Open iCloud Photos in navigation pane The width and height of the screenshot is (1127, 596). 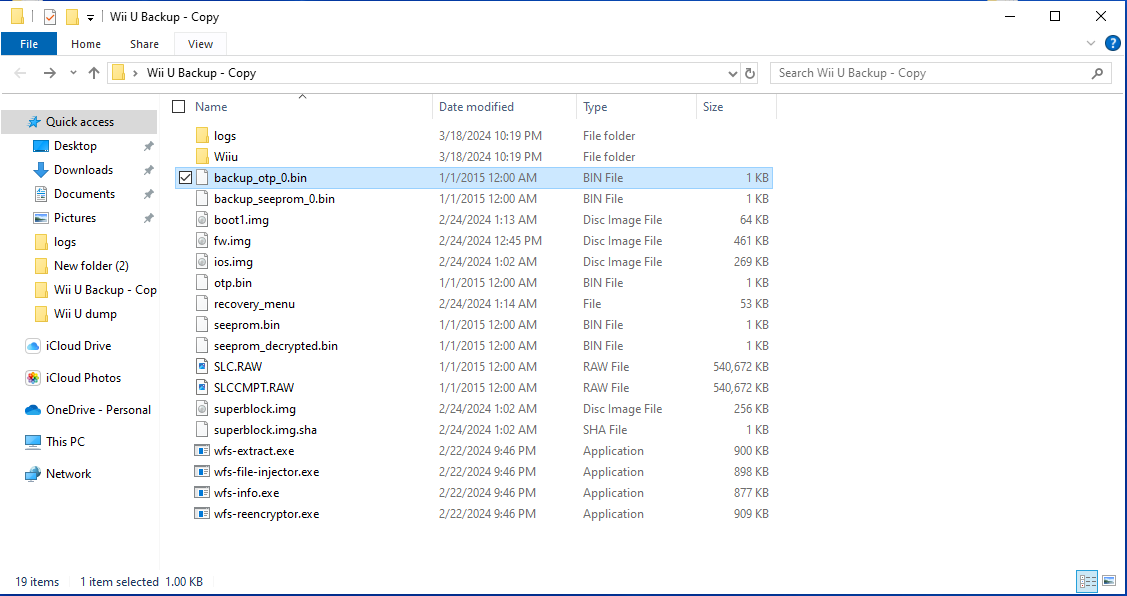point(83,378)
